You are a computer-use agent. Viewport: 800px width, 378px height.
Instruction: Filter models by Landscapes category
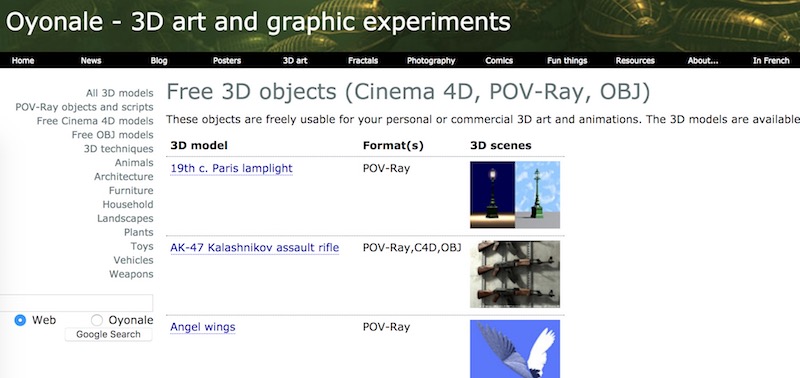point(125,218)
